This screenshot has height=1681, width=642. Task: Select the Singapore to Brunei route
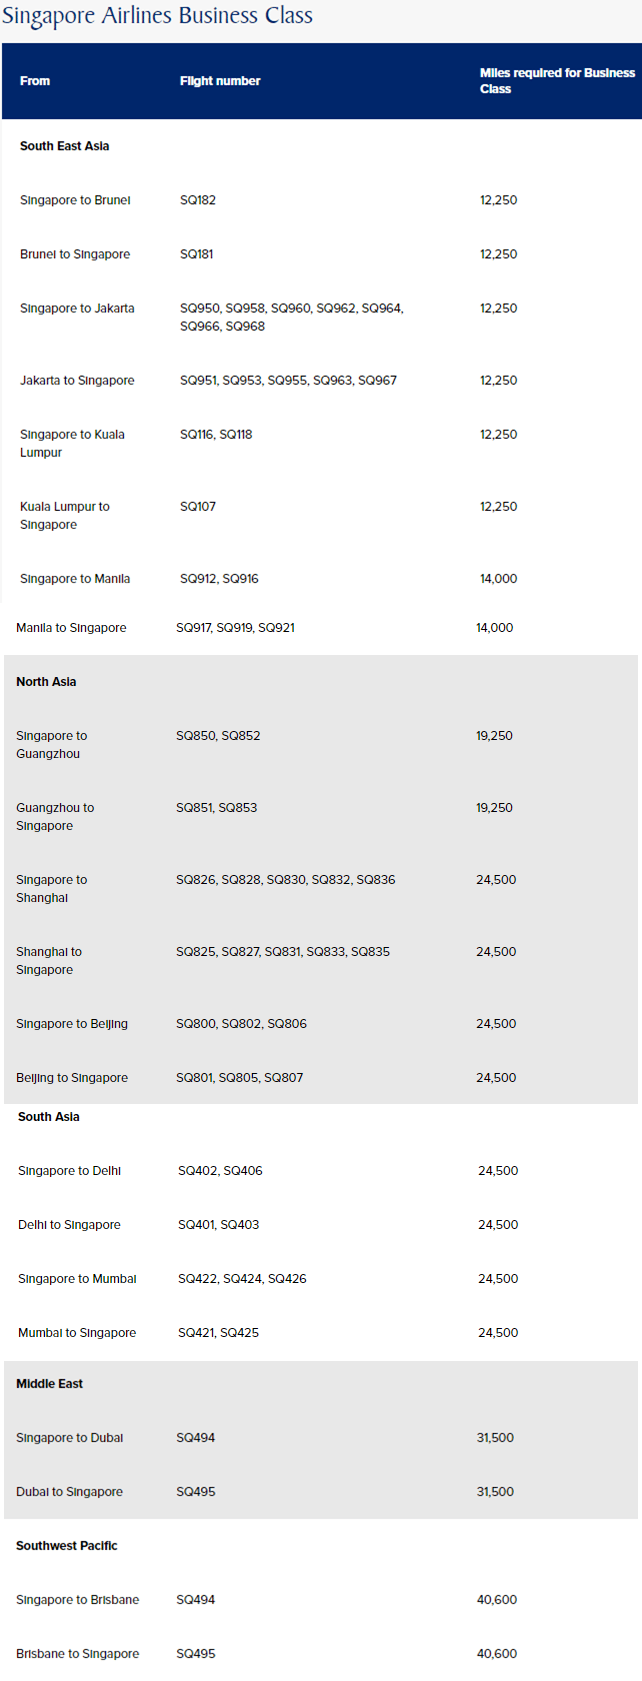click(75, 200)
